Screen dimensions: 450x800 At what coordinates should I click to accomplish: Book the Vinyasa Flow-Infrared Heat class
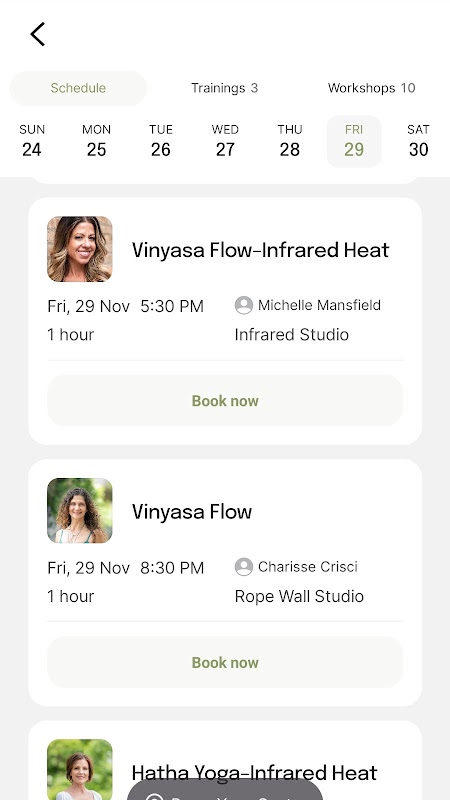(225, 401)
